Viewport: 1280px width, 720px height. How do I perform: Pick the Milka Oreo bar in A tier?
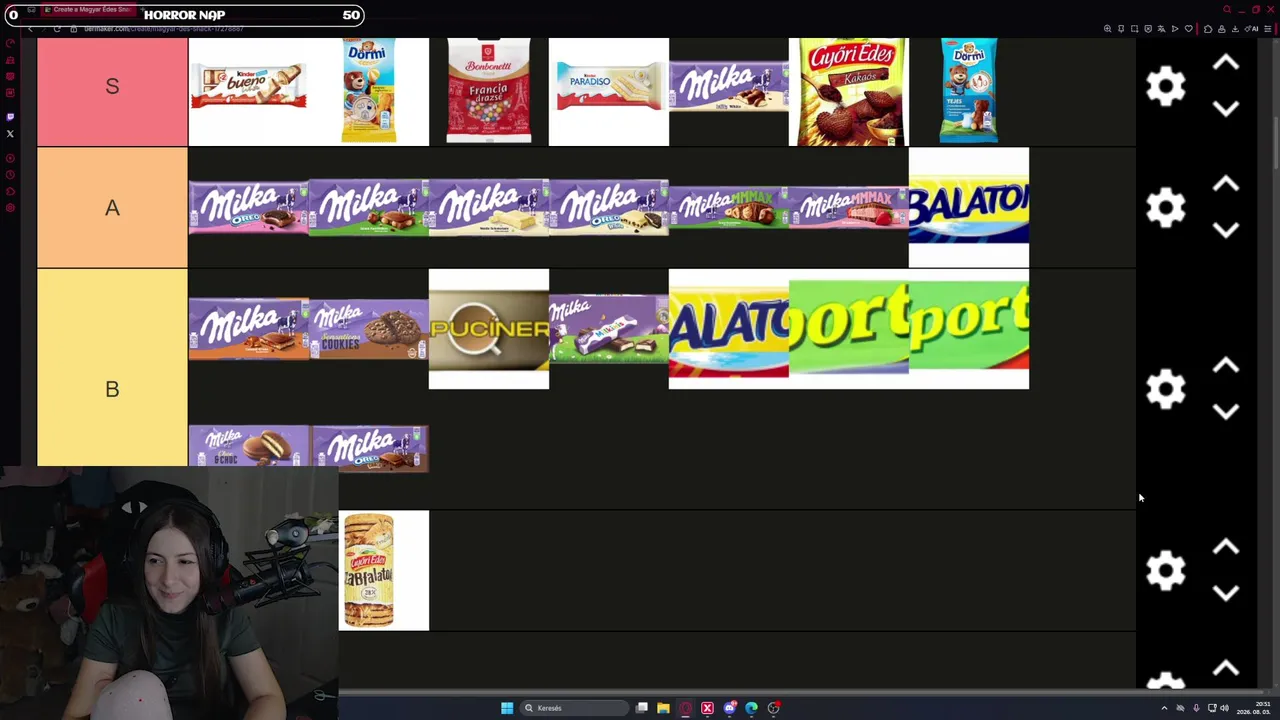click(x=248, y=208)
